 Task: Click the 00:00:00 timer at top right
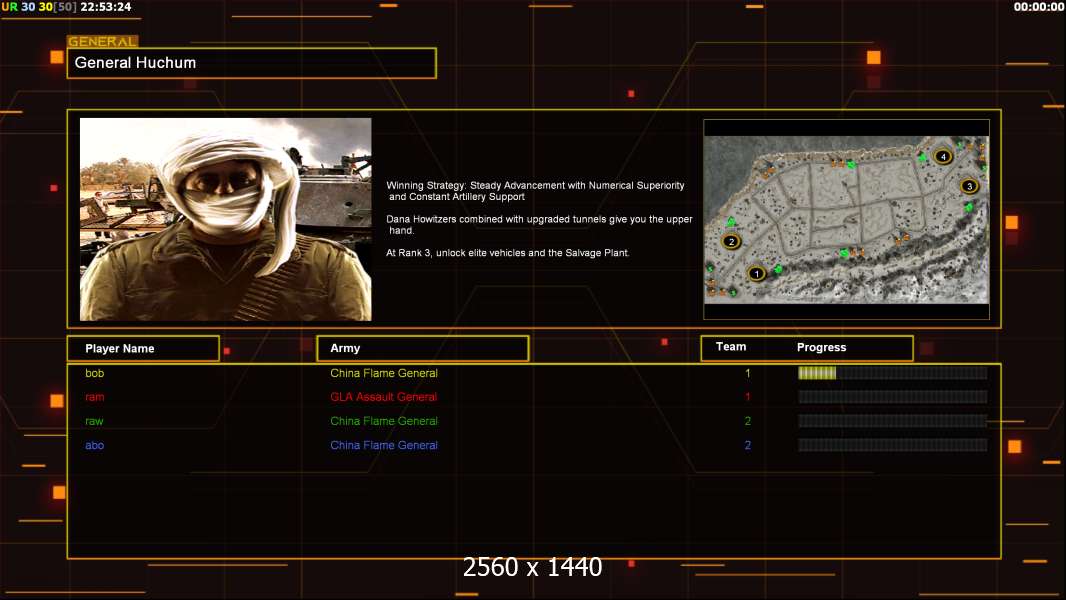point(1038,7)
